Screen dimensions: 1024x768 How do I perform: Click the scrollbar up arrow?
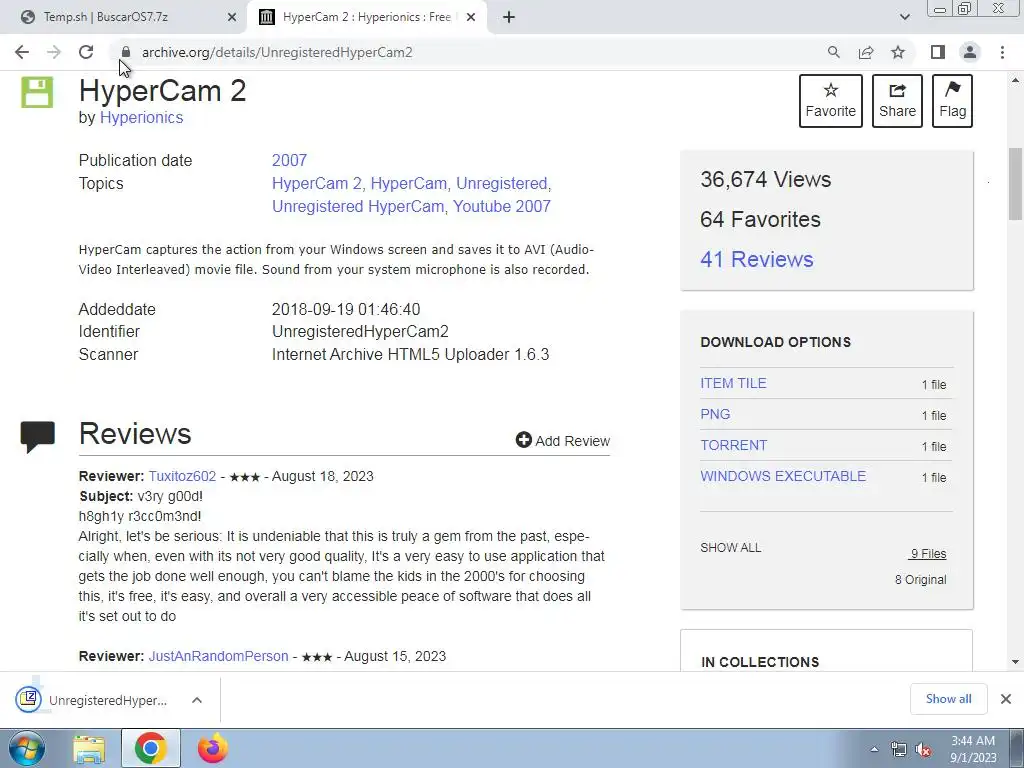coord(1016,80)
